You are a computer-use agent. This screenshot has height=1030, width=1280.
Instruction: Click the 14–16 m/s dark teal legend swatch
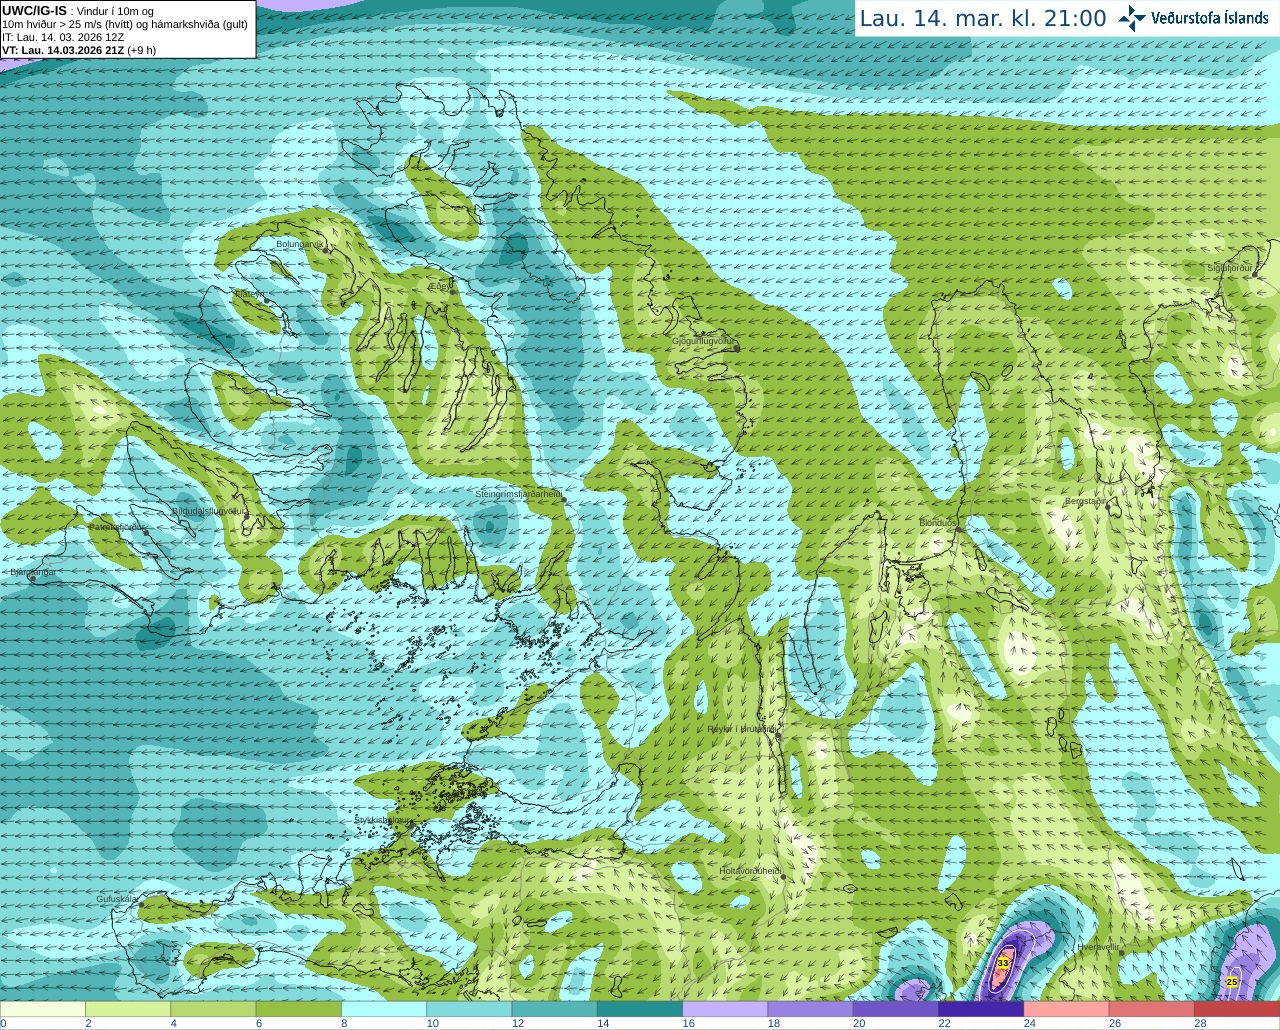click(640, 1009)
